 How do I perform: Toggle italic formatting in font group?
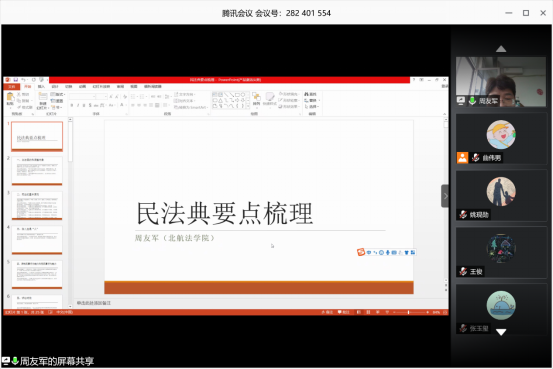pos(78,105)
